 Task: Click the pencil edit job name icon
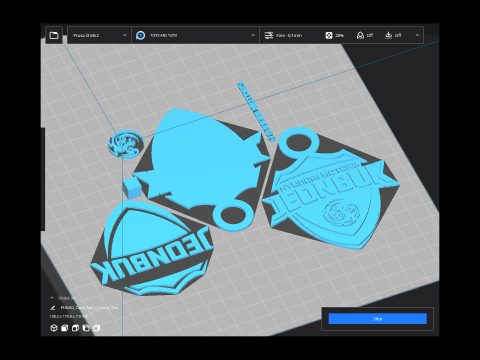52,307
